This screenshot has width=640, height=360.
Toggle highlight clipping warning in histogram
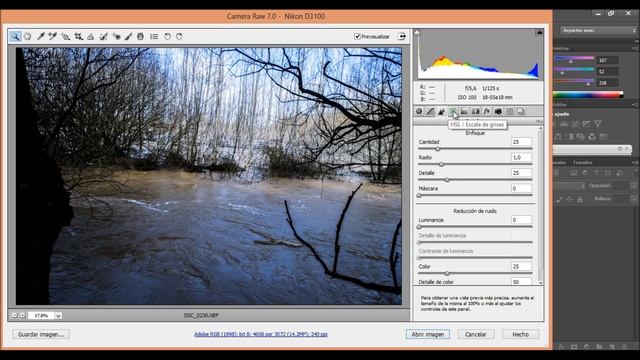[x=540, y=32]
